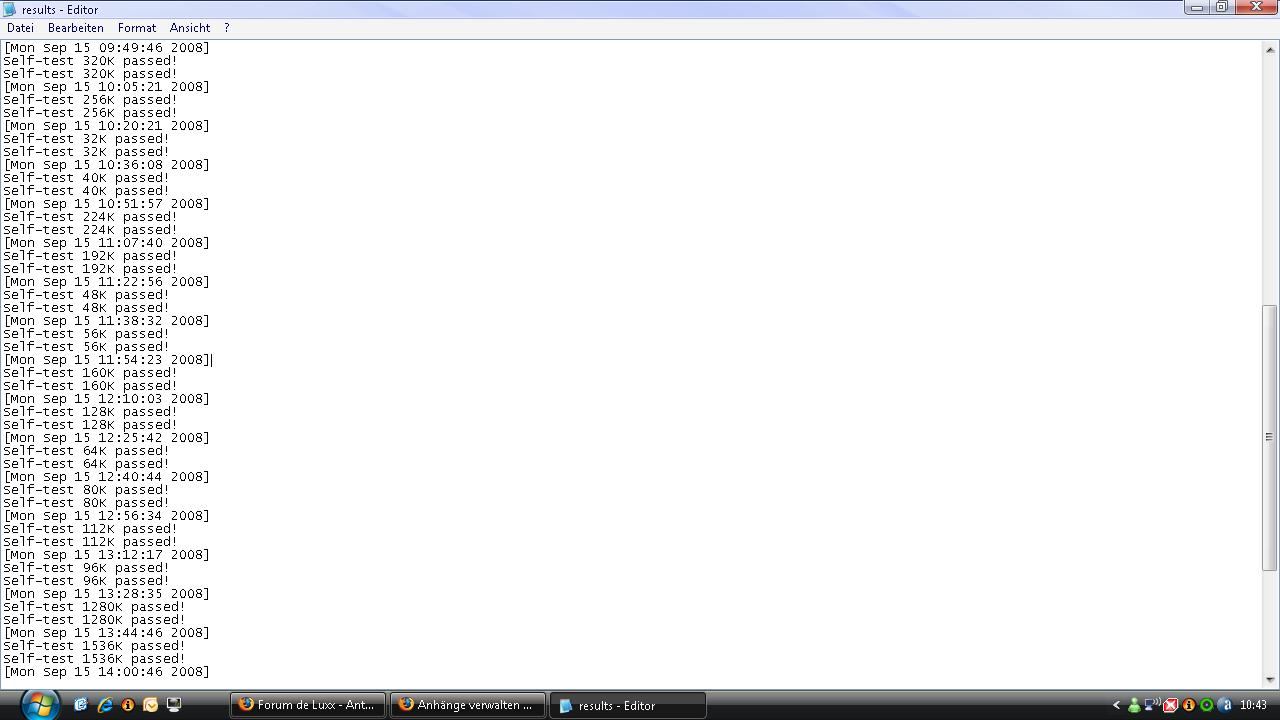1280x720 pixels.
Task: Open the orange clock Quick Launch icon
Action: [151, 705]
